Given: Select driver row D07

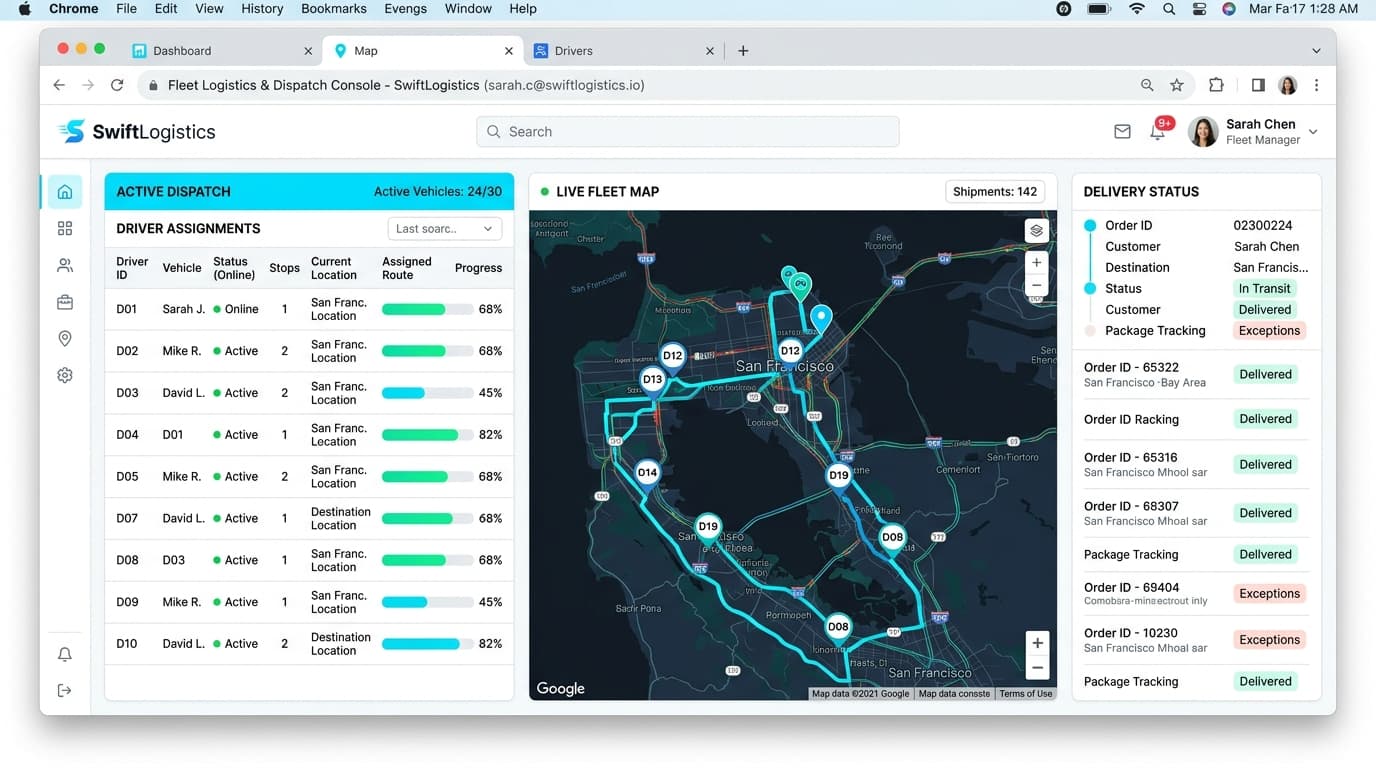Looking at the screenshot, I should click(x=309, y=519).
